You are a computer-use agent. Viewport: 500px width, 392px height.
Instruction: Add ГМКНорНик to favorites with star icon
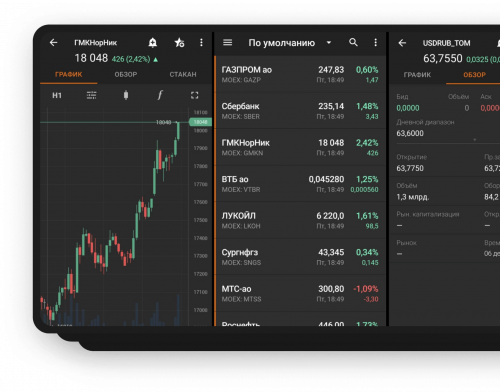179,43
